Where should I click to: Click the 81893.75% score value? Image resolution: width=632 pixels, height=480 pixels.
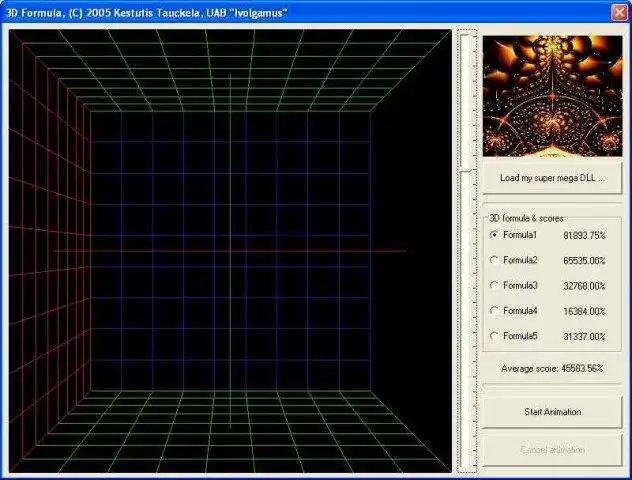pyautogui.click(x=584, y=235)
